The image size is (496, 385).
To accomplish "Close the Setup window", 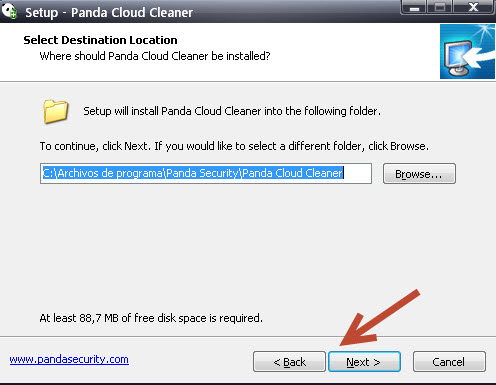I will pos(473,7).
